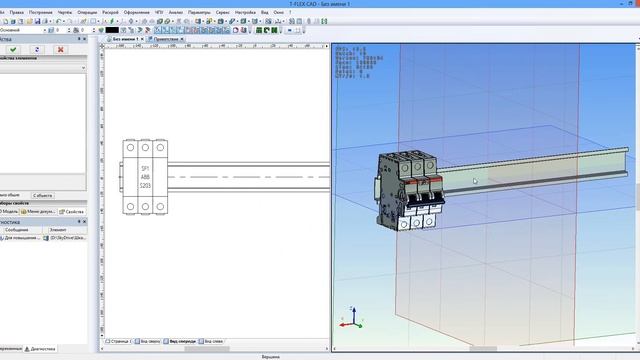640x360 pixels.
Task: Click the Open folder icon in toolbar
Action: point(29,21)
